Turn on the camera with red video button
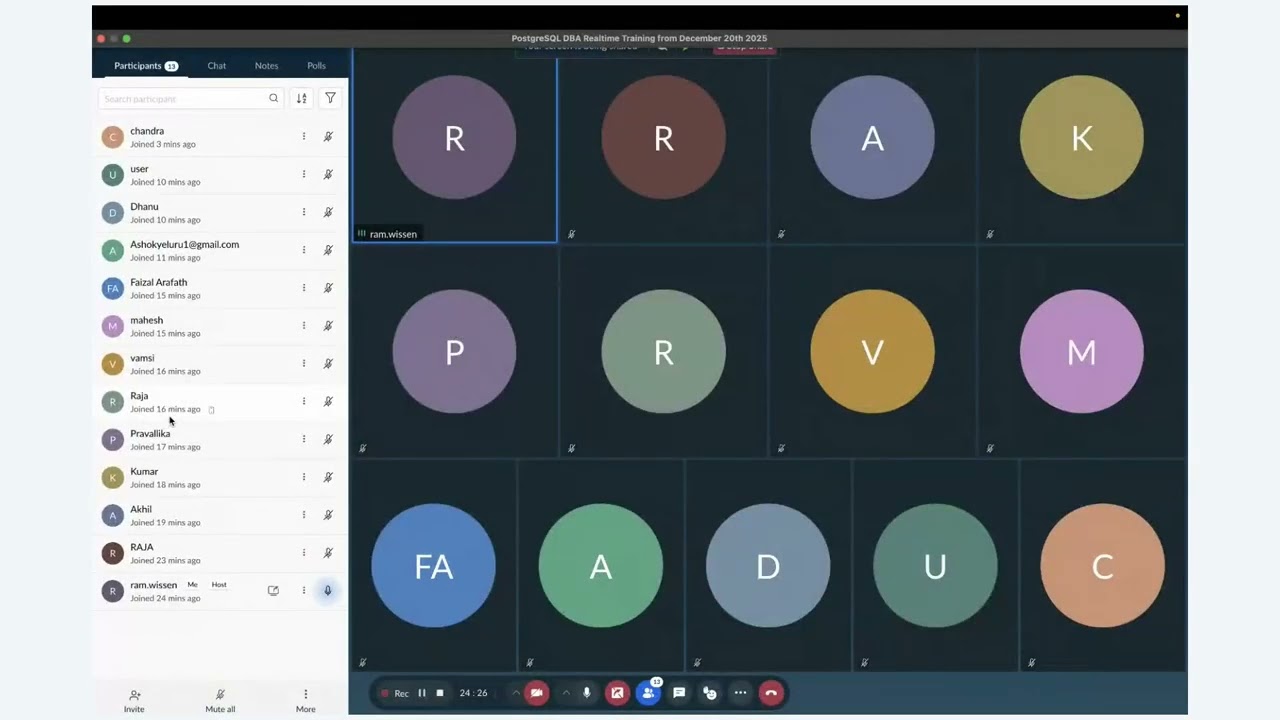The height and width of the screenshot is (720, 1280). click(537, 693)
